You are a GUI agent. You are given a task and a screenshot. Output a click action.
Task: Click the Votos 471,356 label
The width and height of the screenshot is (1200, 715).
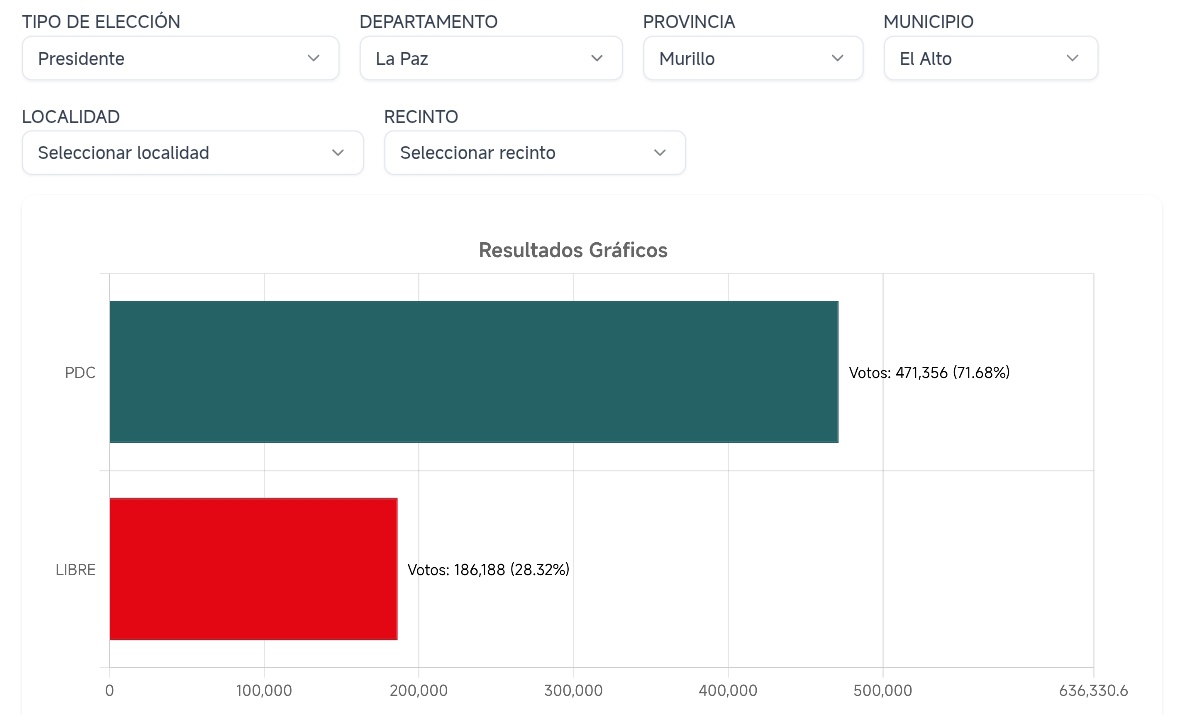(x=929, y=372)
